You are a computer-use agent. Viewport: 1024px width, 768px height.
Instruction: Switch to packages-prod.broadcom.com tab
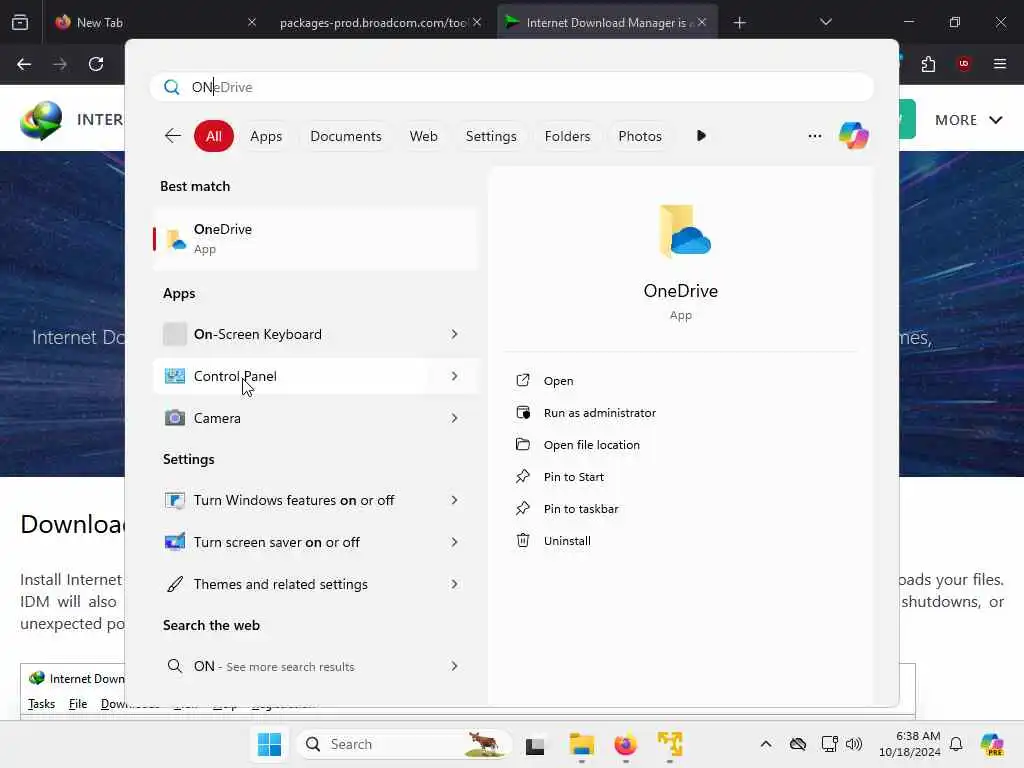click(379, 22)
